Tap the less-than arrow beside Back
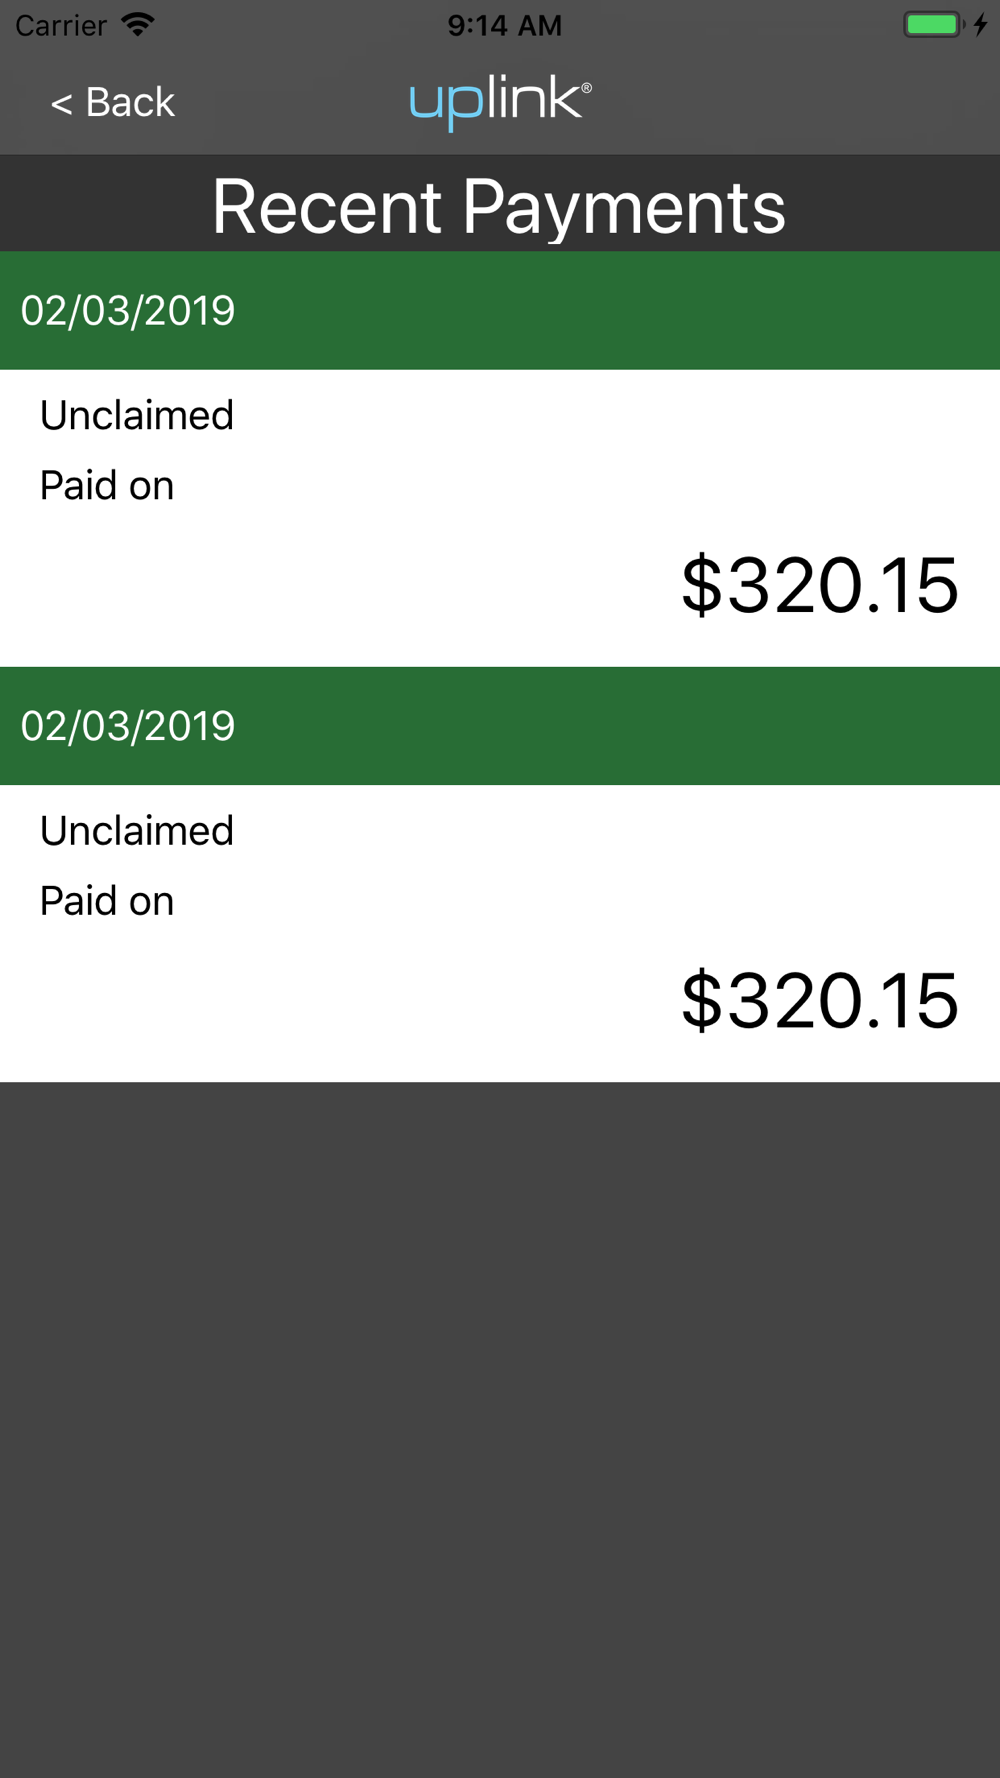 (61, 103)
